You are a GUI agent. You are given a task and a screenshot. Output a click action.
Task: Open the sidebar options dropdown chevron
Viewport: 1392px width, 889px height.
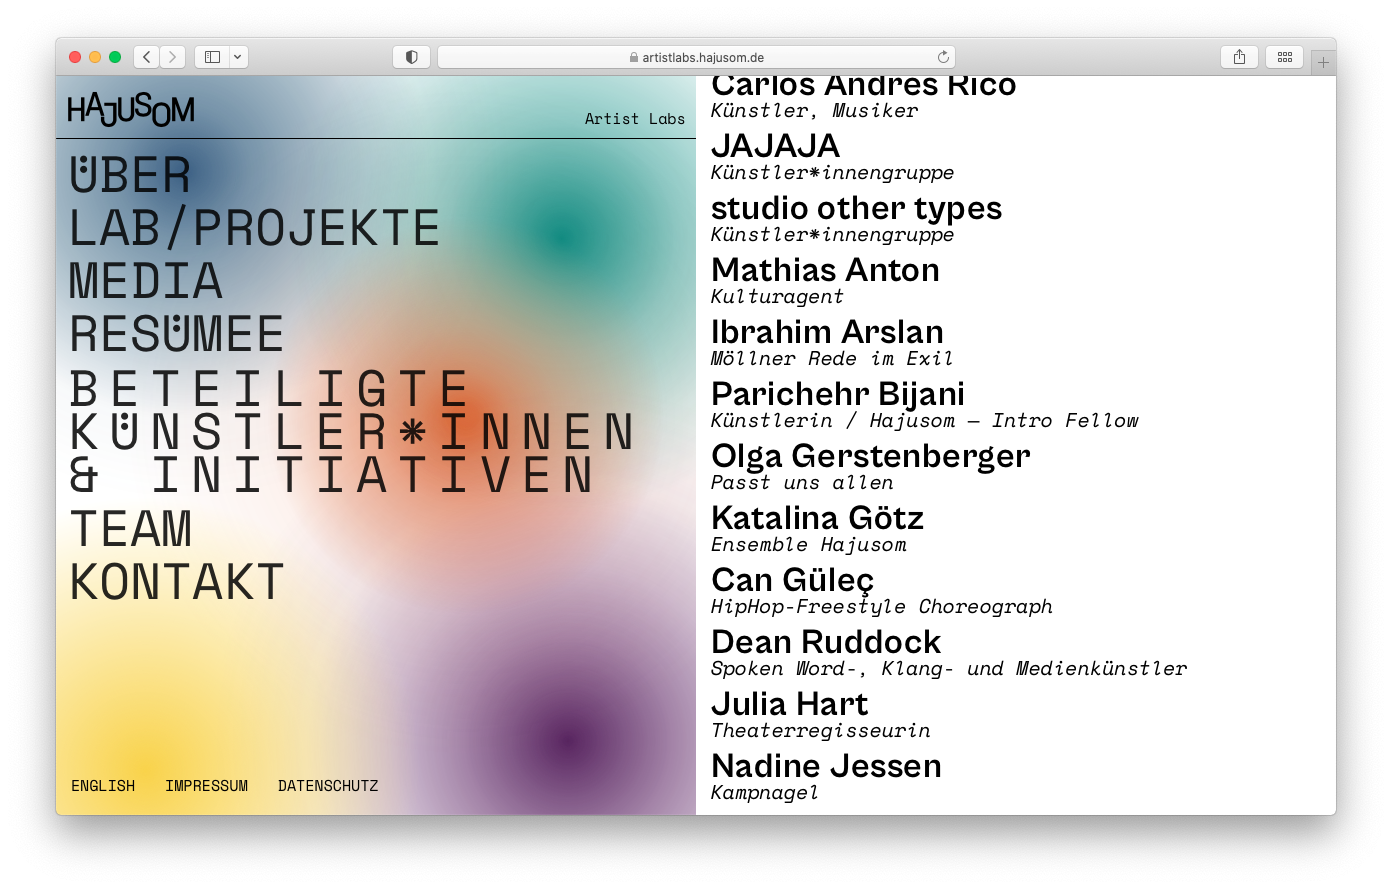(x=238, y=57)
